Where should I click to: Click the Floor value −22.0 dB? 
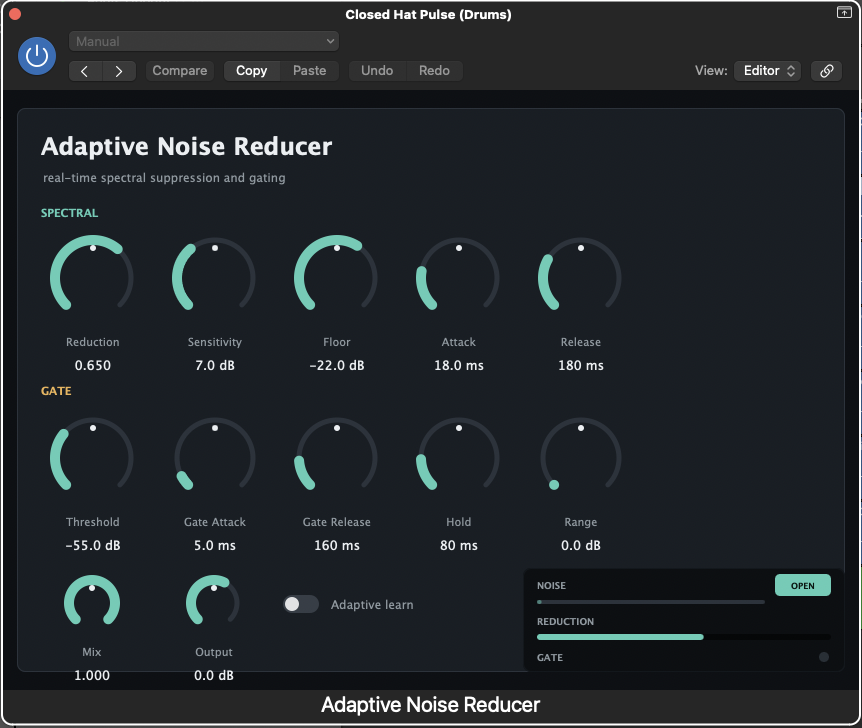(x=336, y=366)
